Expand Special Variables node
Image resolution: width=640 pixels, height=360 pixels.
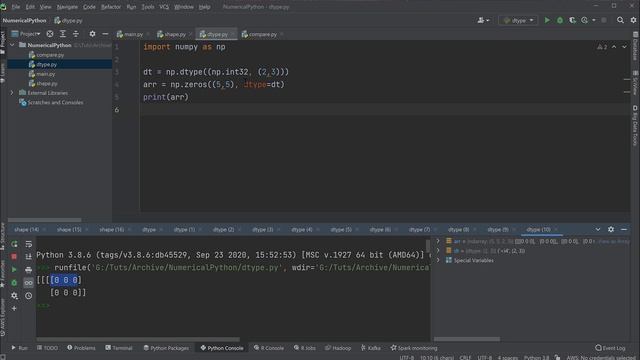coord(438,260)
